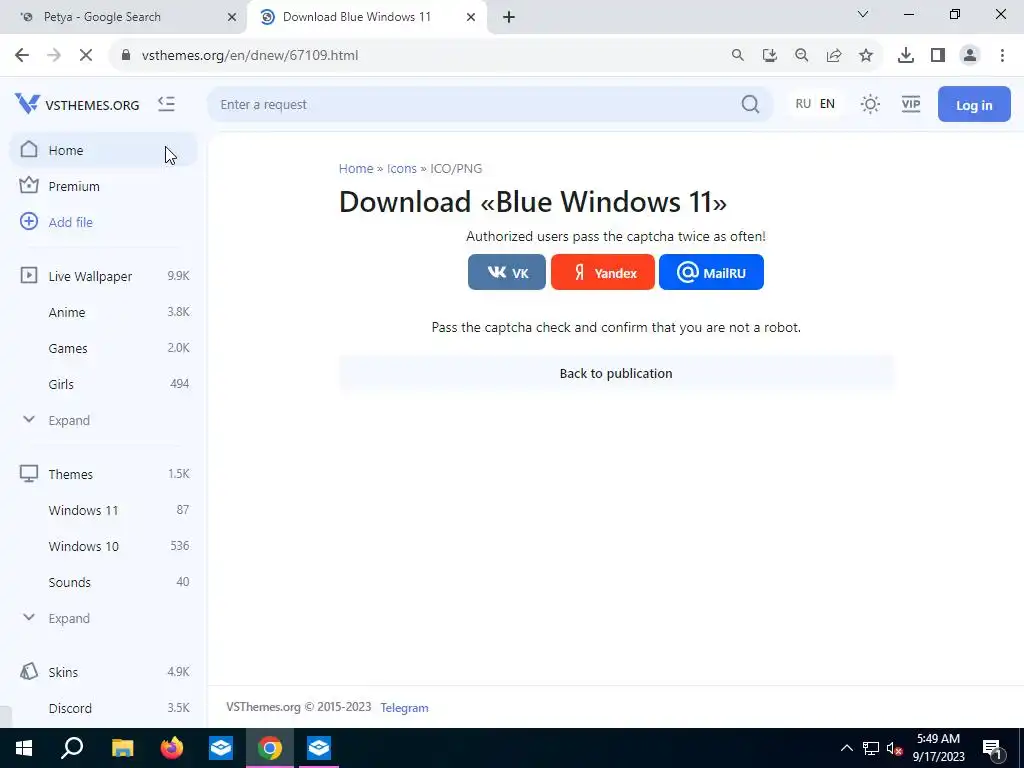Click the address bar URL

click(250, 56)
